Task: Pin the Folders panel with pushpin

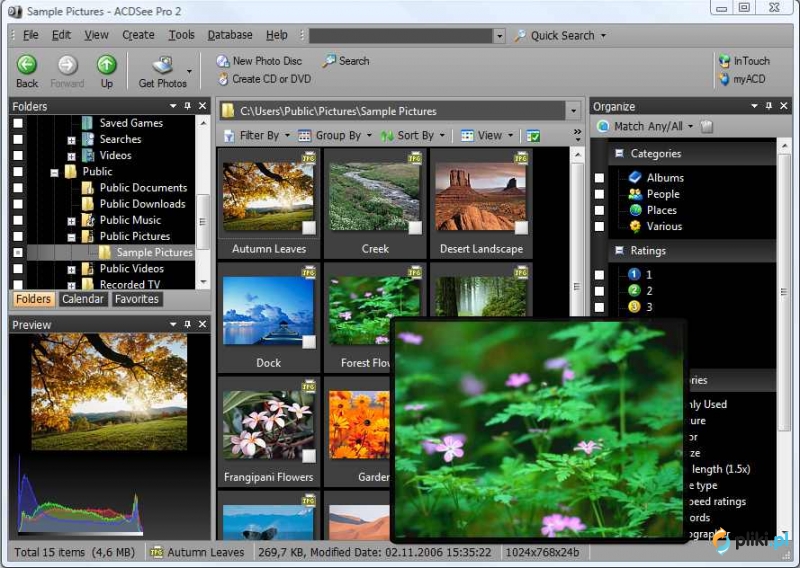Action: 188,106
